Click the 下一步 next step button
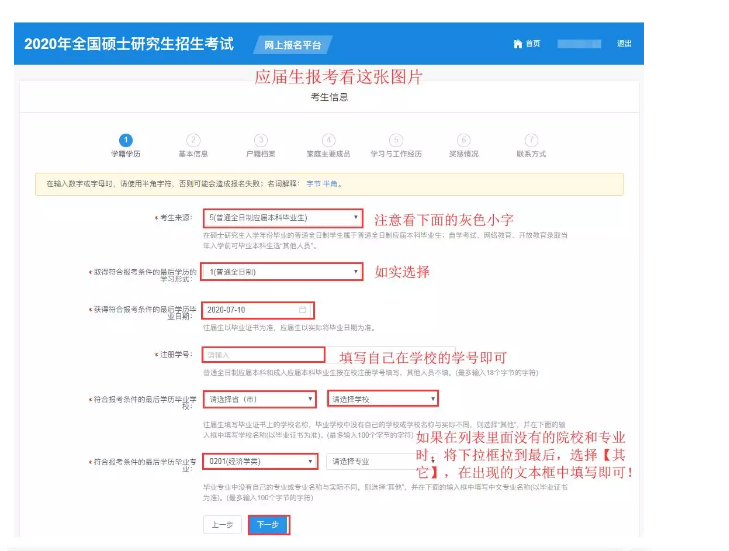Image resolution: width=729 pixels, height=551 pixels. 267,524
